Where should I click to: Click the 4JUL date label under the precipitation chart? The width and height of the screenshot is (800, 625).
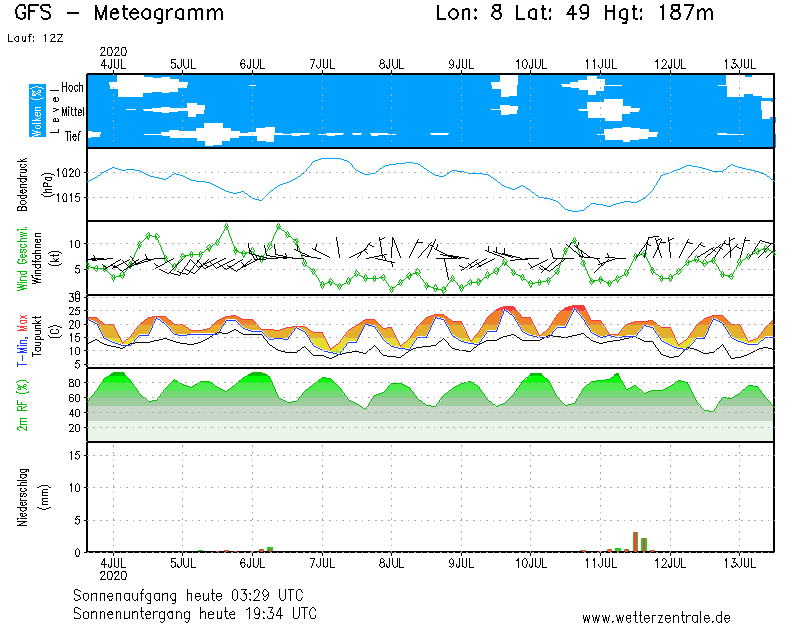(113, 563)
